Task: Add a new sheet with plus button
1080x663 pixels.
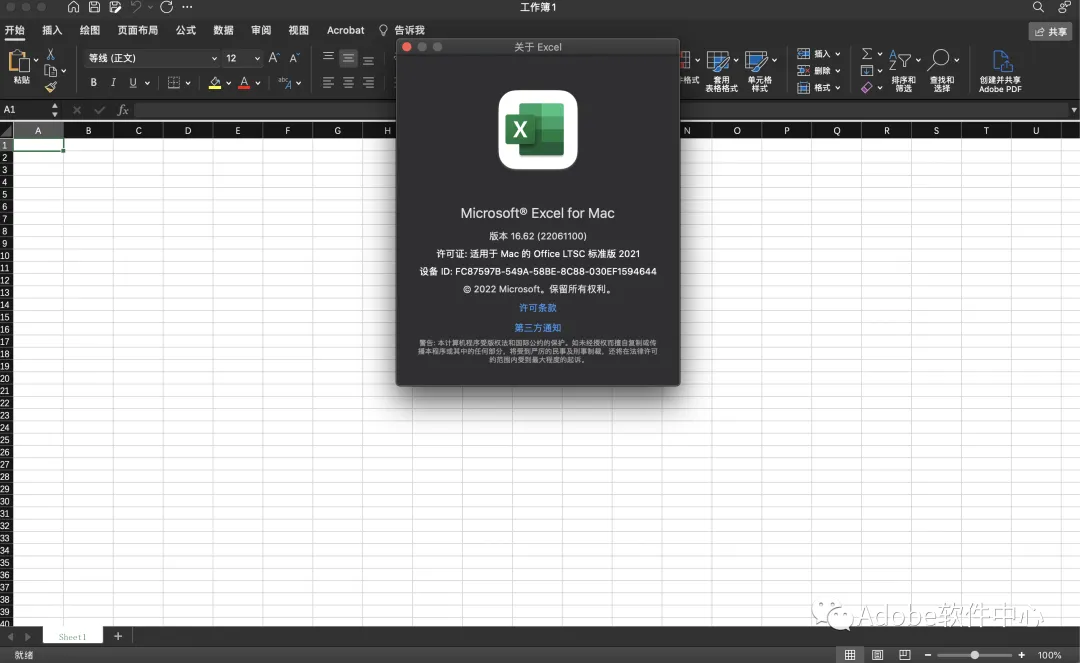Action: click(118, 636)
